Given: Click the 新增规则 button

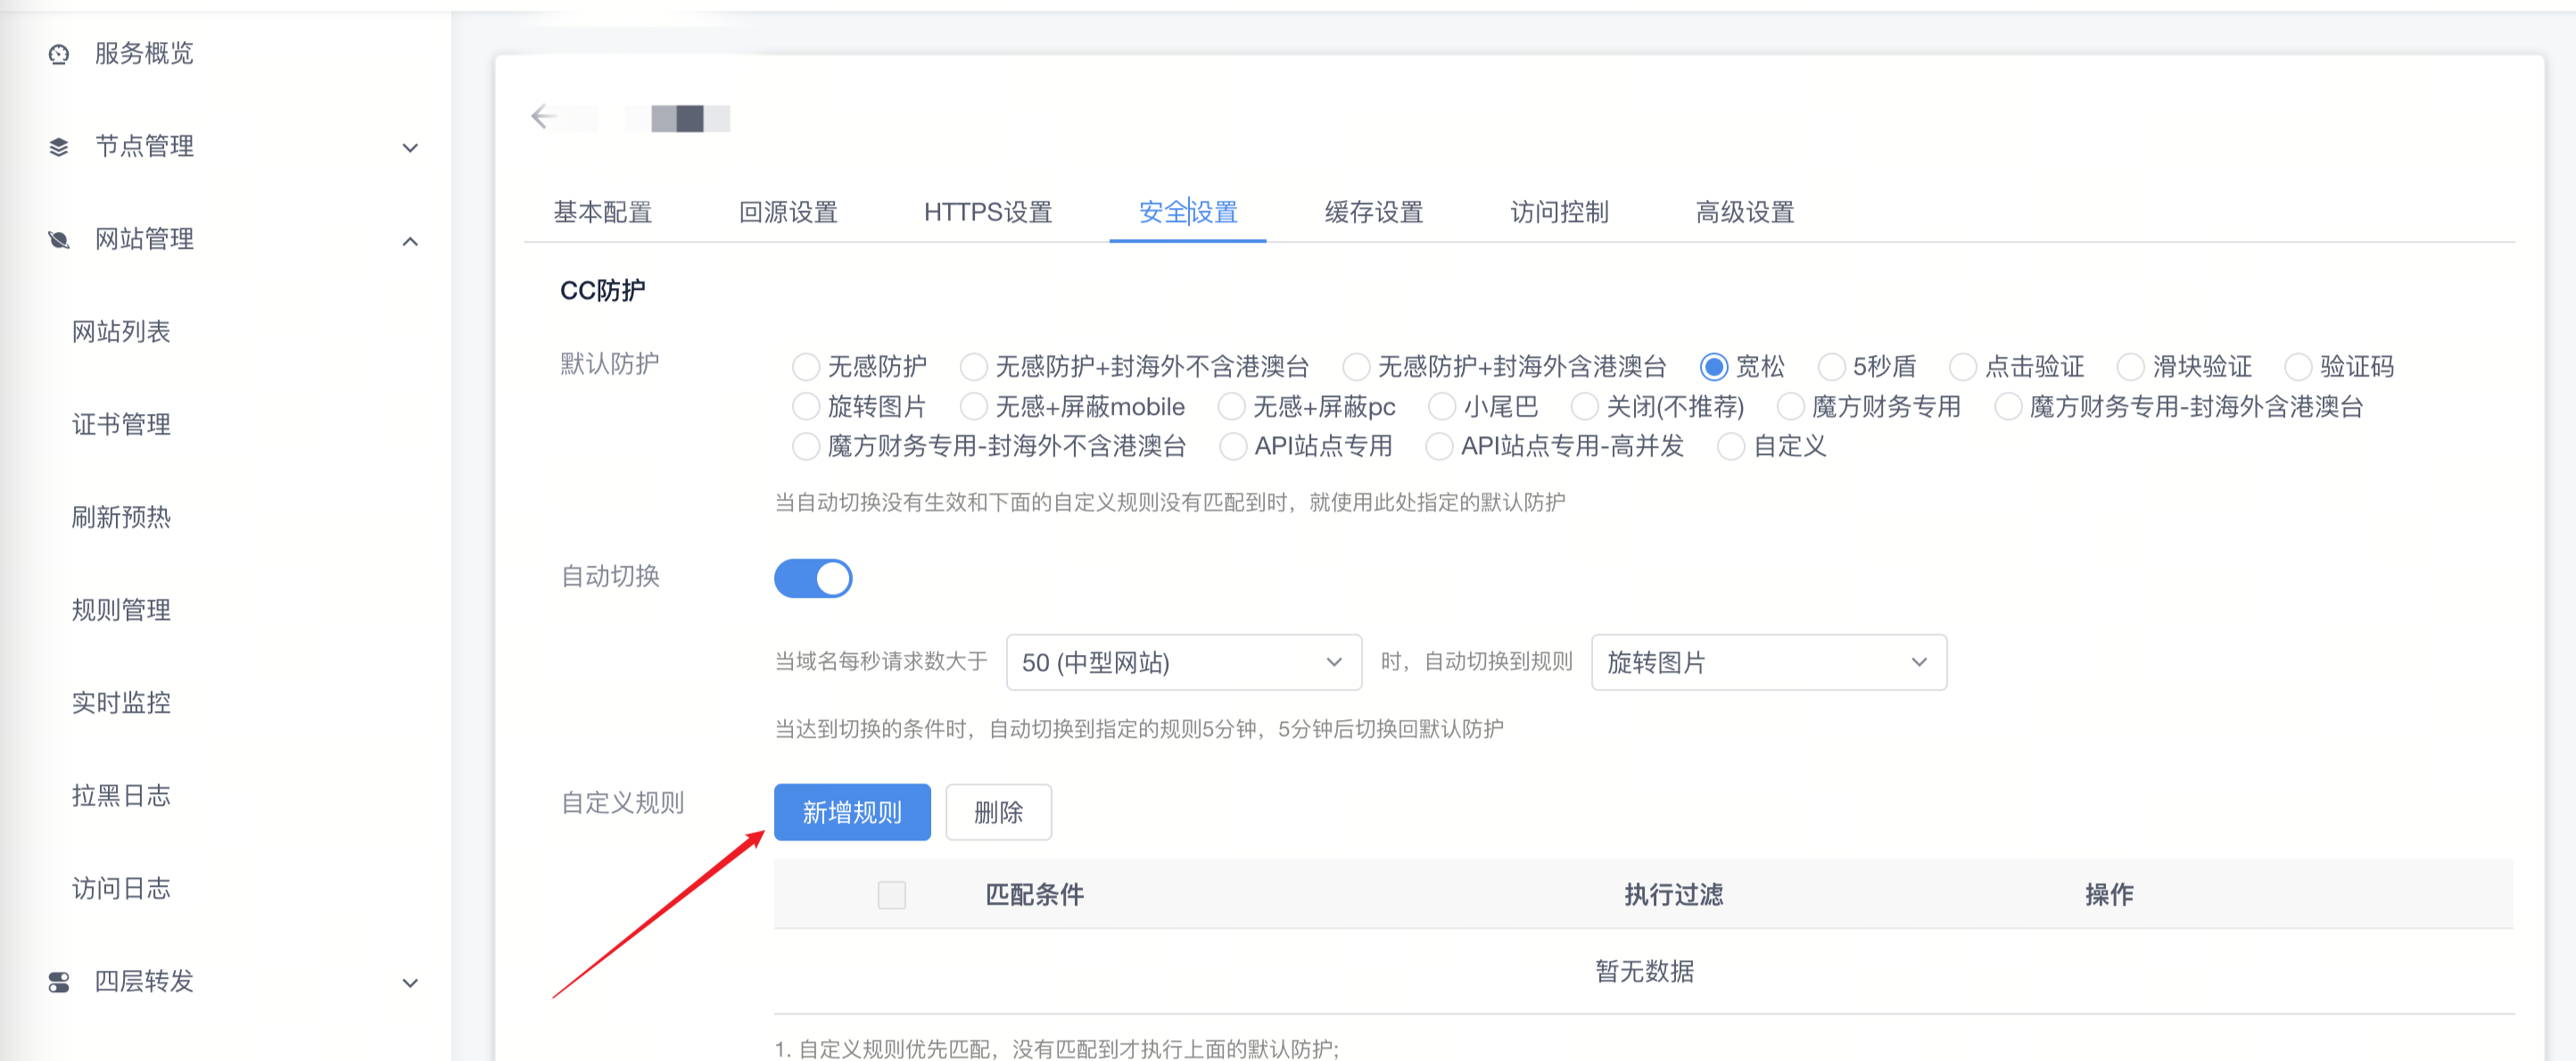Looking at the screenshot, I should pos(851,812).
